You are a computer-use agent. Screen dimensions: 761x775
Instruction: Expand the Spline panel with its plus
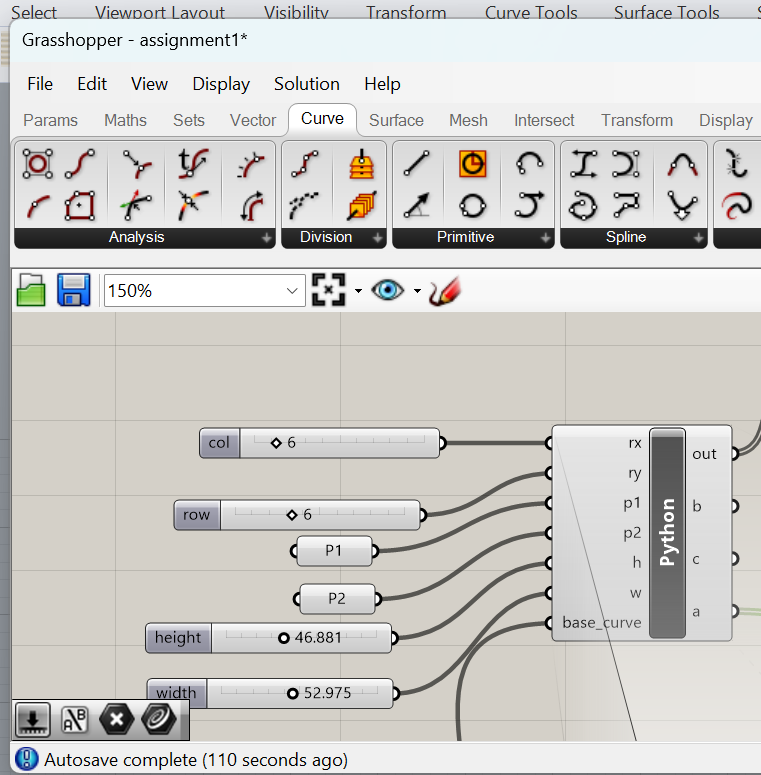698,238
